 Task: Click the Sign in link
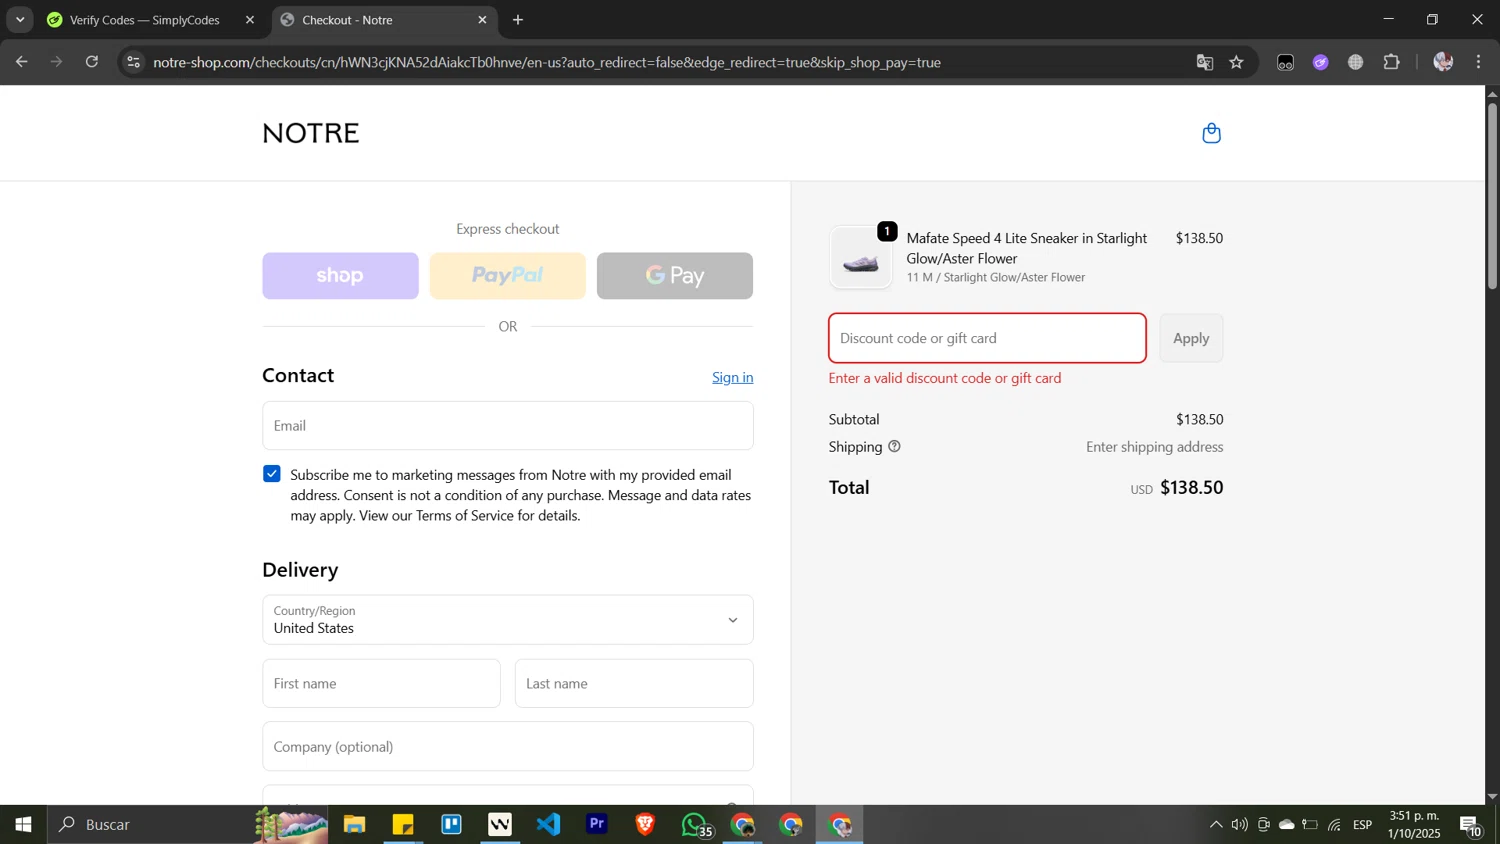pos(733,377)
